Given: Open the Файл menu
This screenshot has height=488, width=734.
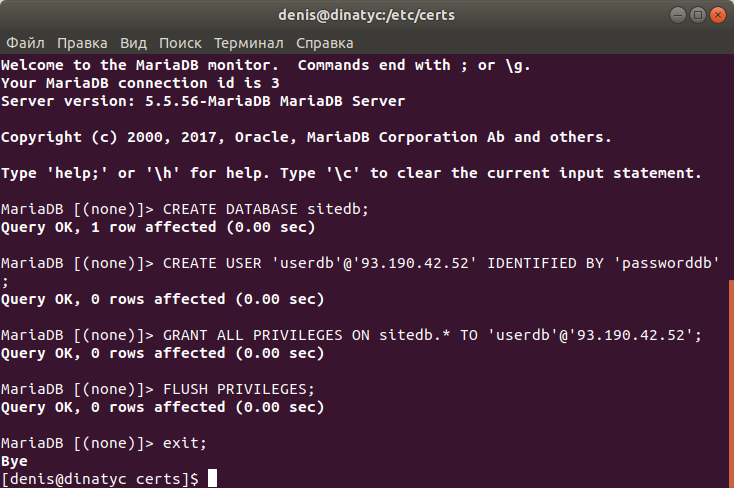Looking at the screenshot, I should (x=25, y=43).
